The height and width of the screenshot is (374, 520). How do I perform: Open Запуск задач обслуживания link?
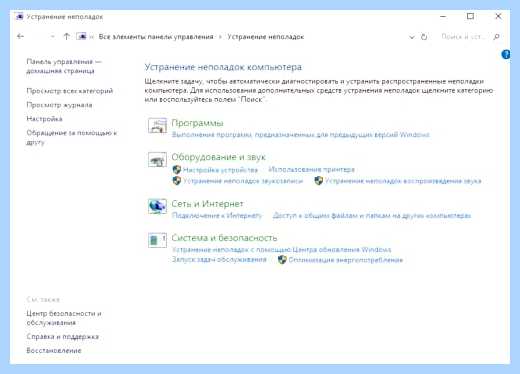tap(219, 259)
